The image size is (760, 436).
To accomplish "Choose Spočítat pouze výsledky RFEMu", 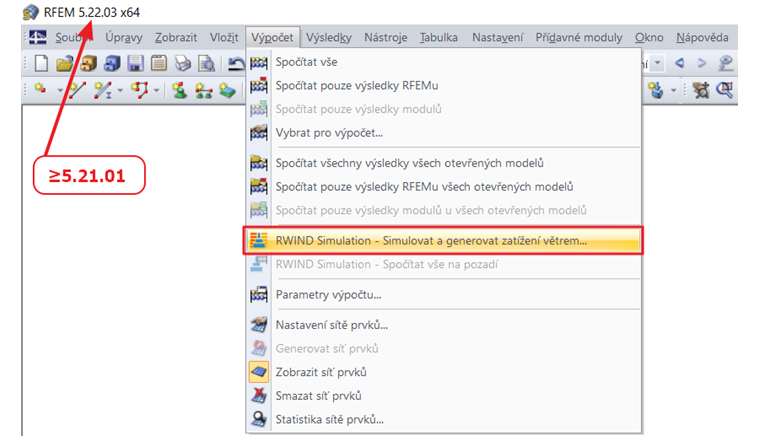I will (445, 86).
